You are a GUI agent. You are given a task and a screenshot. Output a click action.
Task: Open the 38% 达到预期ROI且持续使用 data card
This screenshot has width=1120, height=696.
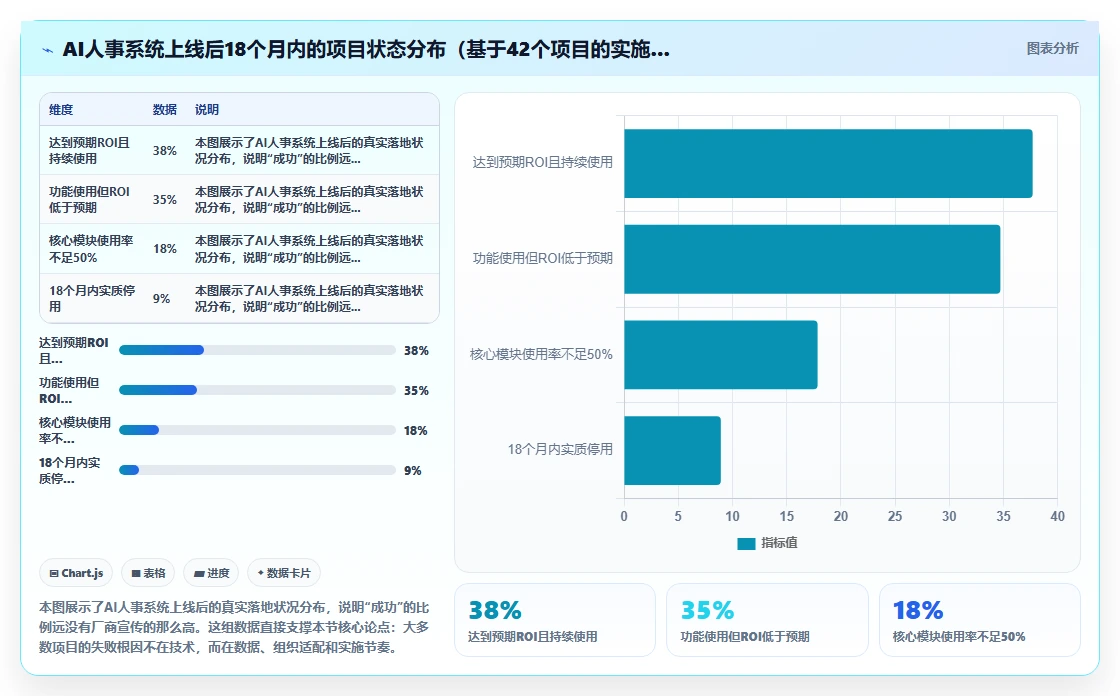[555, 620]
